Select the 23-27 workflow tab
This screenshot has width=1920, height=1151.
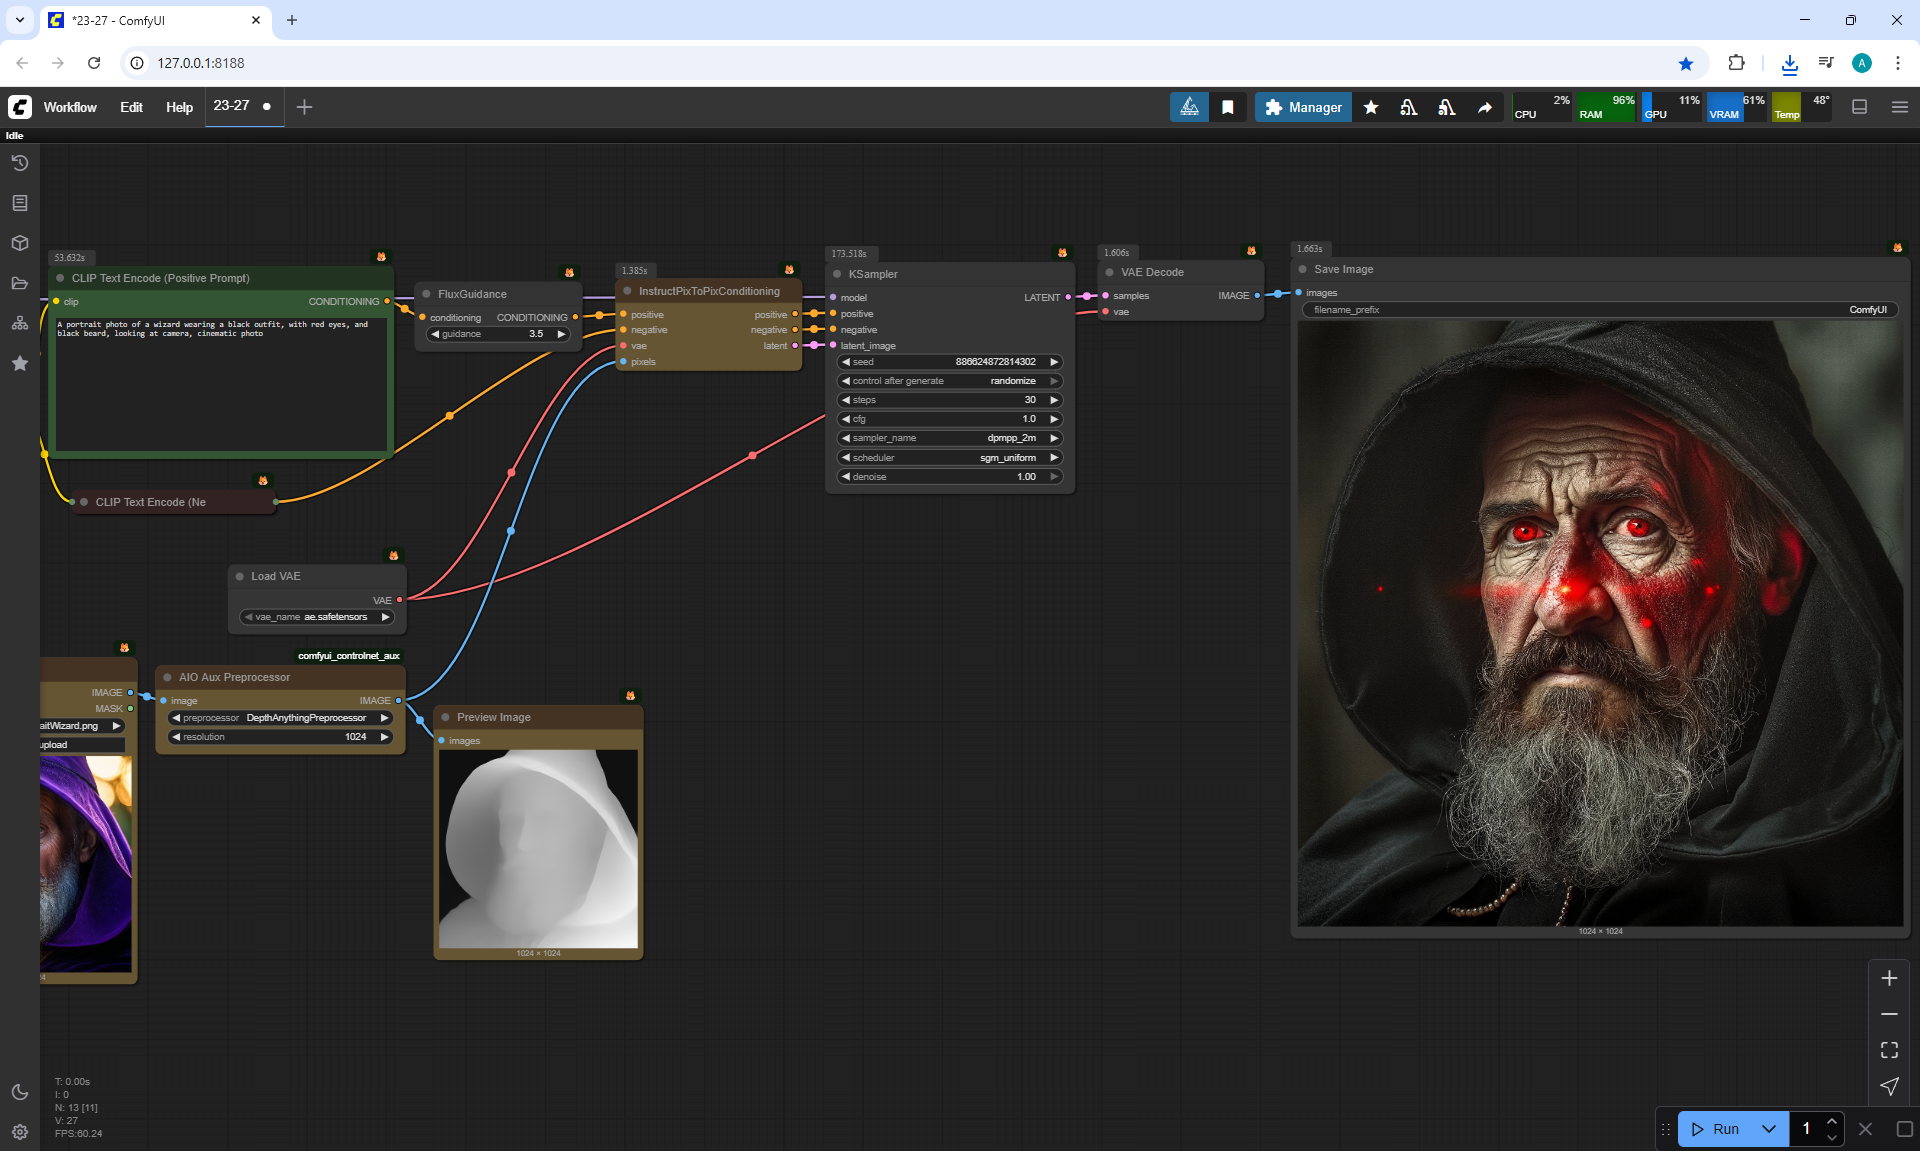232,106
